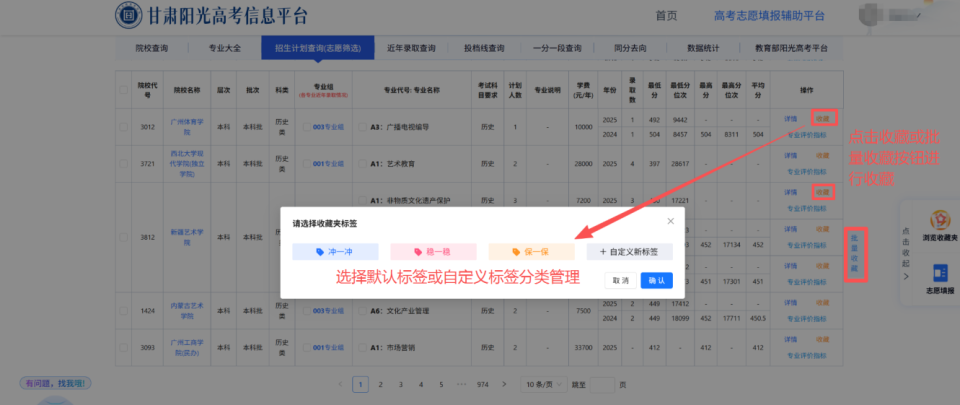
Task: Go to page 3 in pagination
Action: [400, 384]
